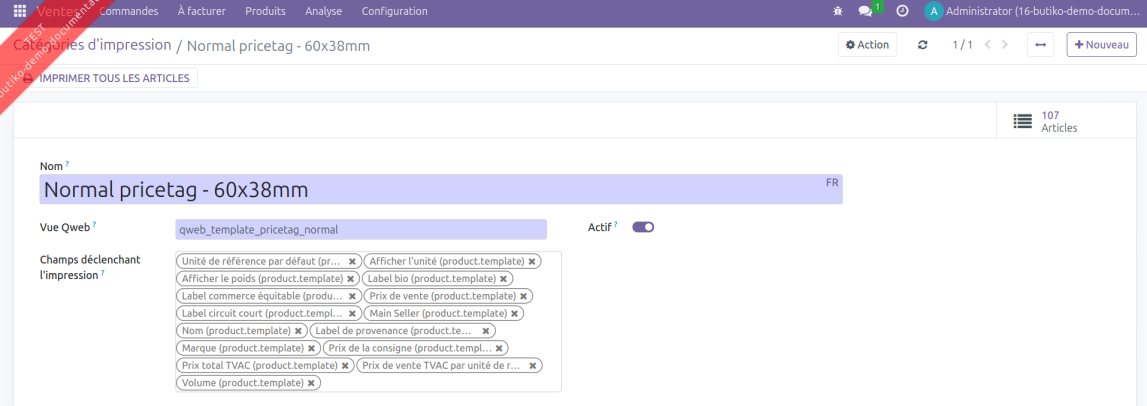
Task: Open the apps grid menu icon
Action: coord(20,11)
